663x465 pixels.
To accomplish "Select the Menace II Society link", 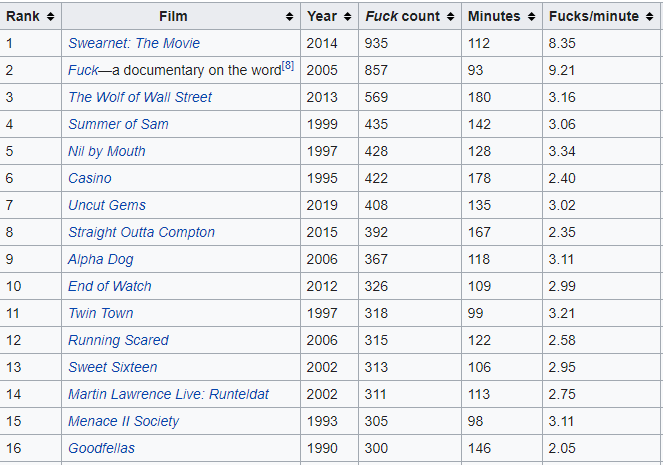I will point(123,421).
